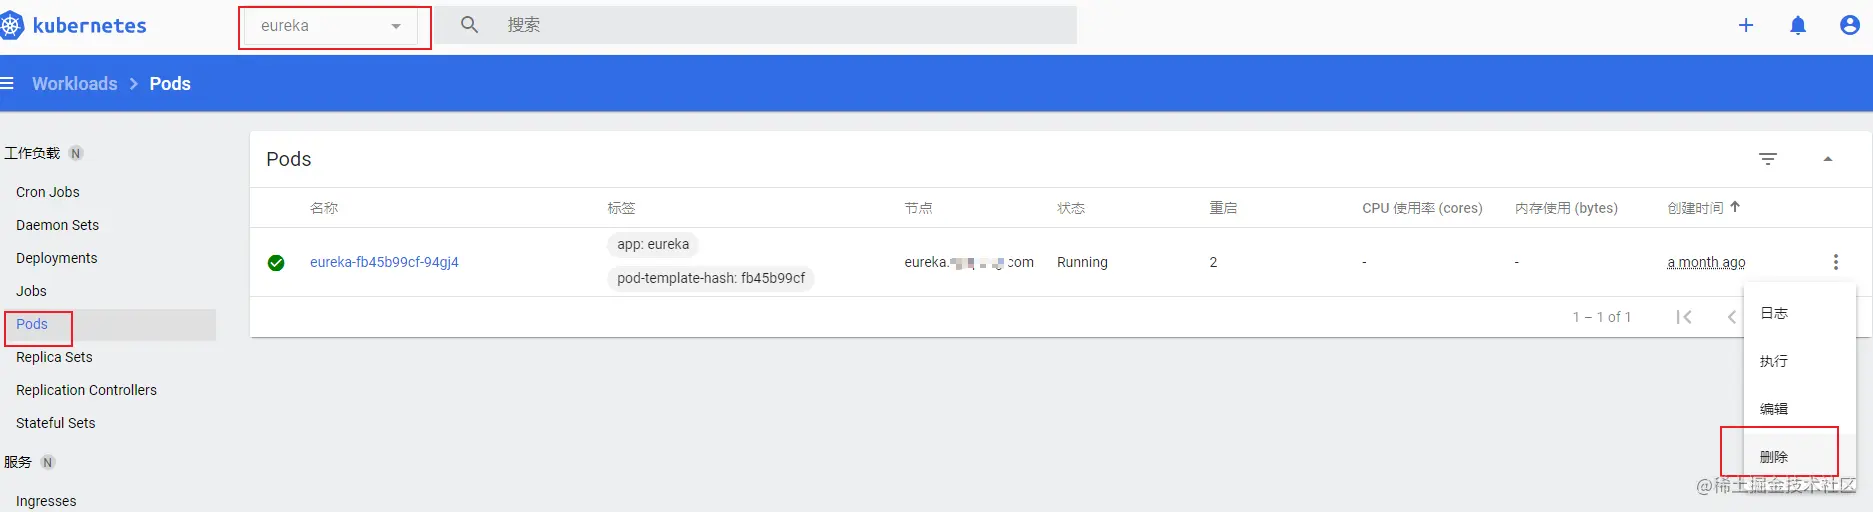1873x512 pixels.
Task: Open Jobs in sidebar
Action: click(x=31, y=291)
